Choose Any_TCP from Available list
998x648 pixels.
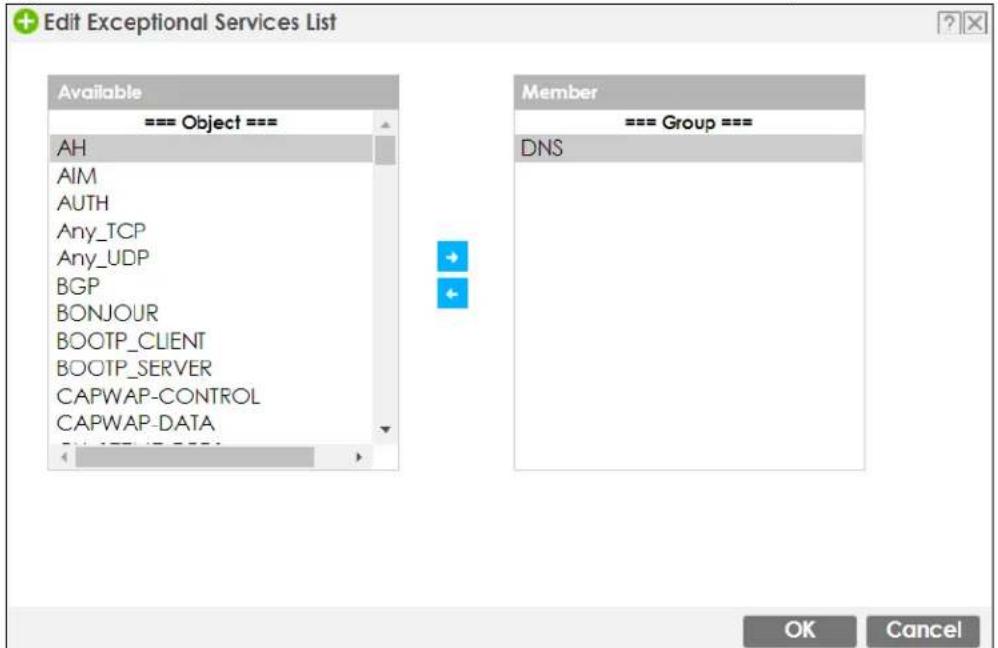click(211, 230)
